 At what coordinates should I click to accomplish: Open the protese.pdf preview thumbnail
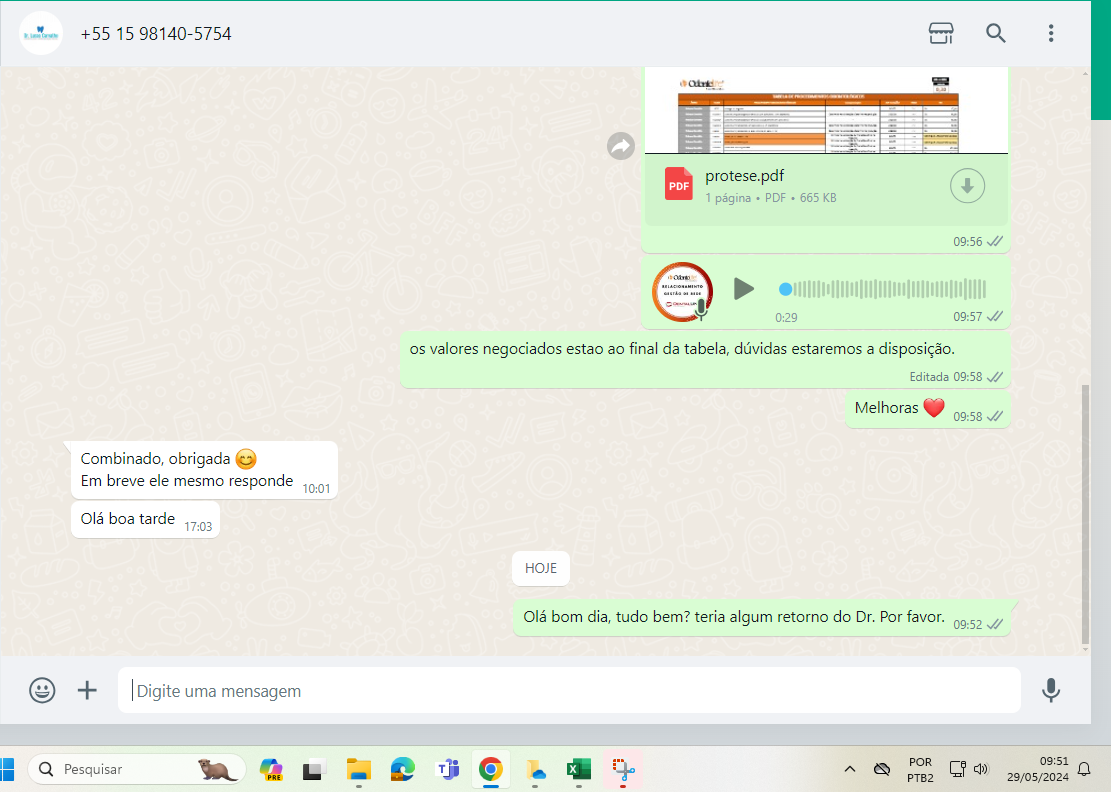tap(825, 112)
